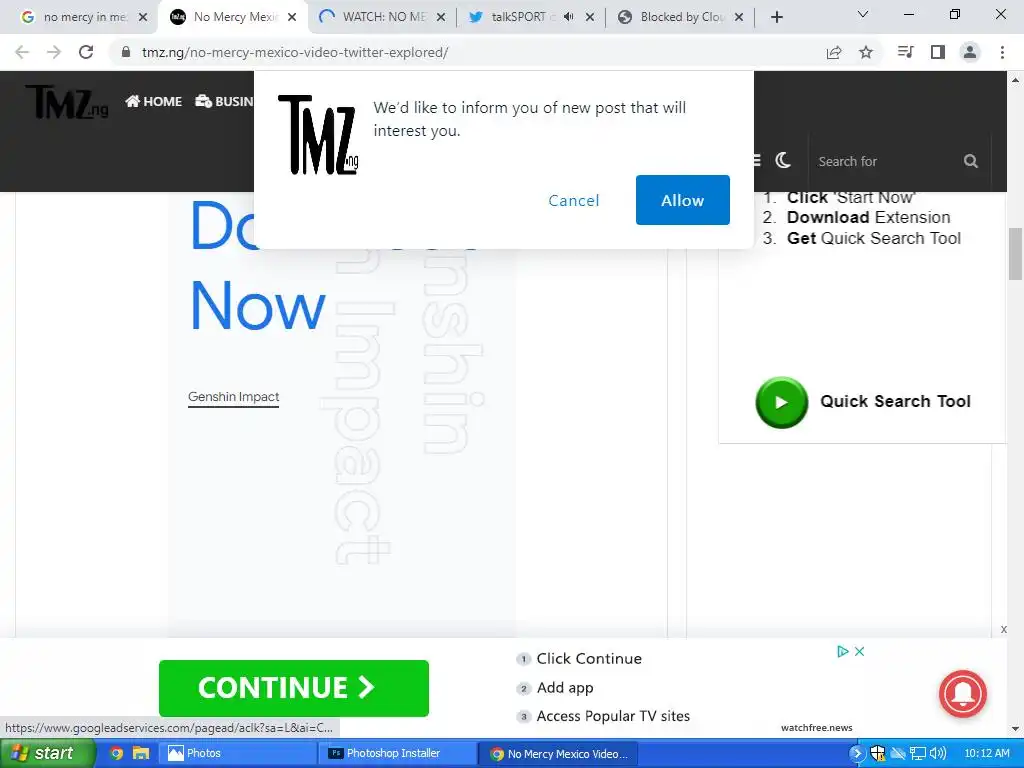The height and width of the screenshot is (768, 1024).
Task: Click the green CONTINUE button
Action: [294, 688]
